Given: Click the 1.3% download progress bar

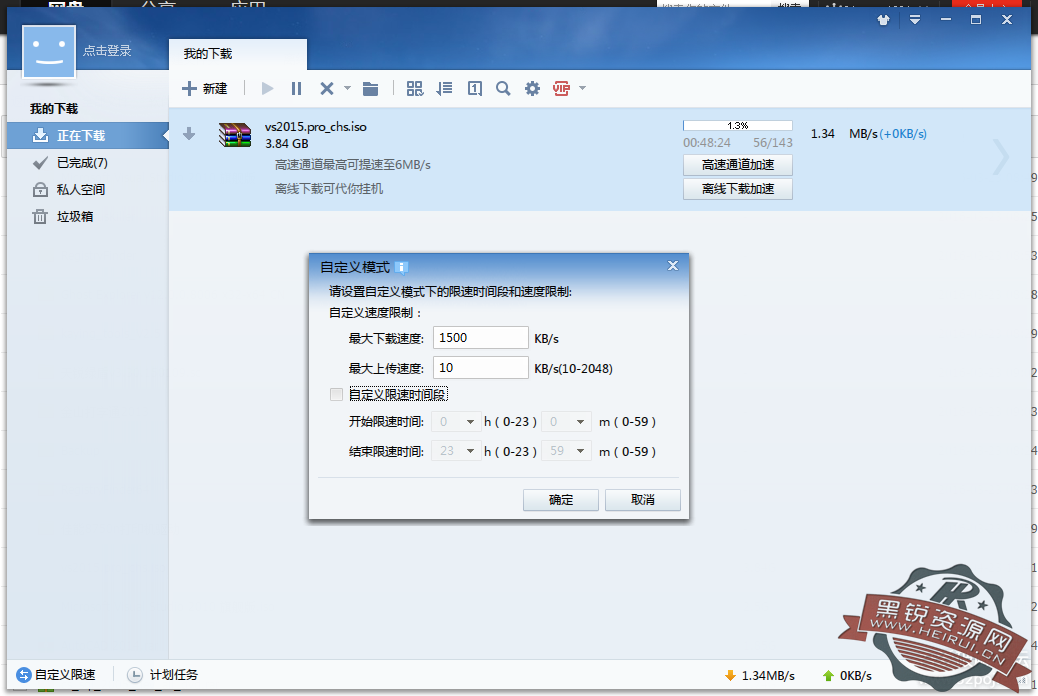Looking at the screenshot, I should (737, 126).
